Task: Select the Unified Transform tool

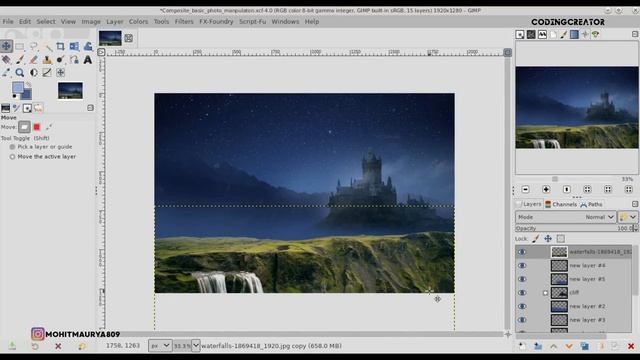Action: (74, 46)
